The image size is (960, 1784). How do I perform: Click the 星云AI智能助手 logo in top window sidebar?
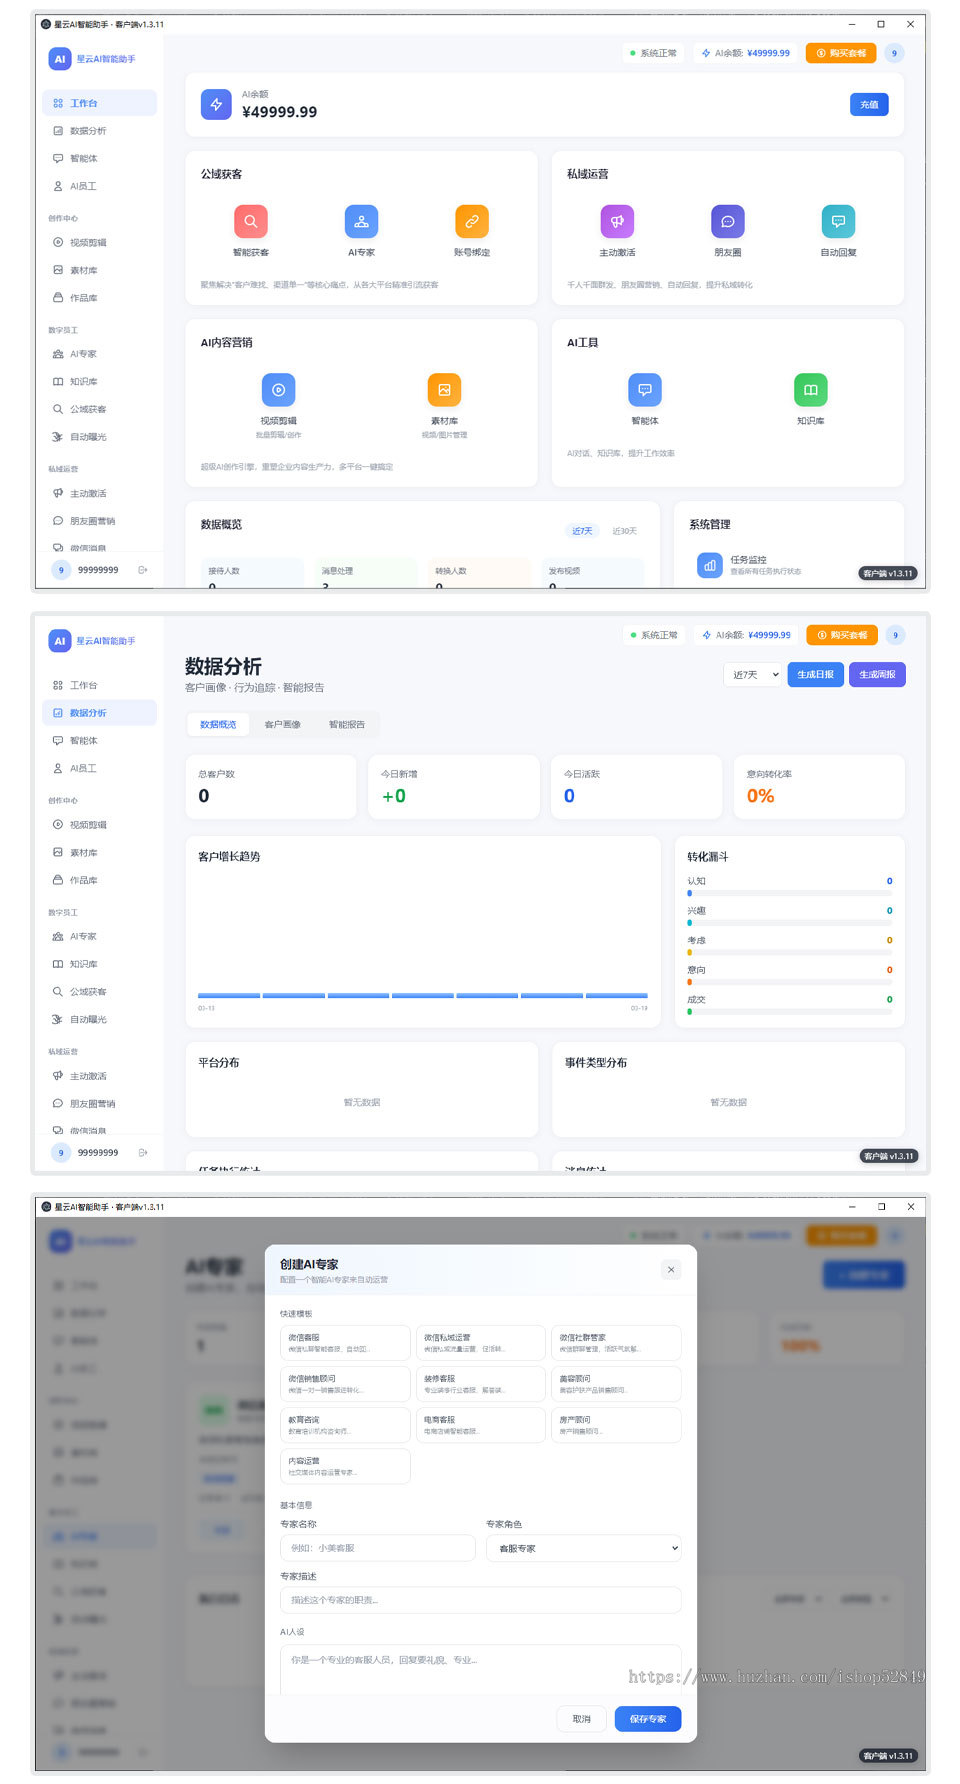[60, 59]
